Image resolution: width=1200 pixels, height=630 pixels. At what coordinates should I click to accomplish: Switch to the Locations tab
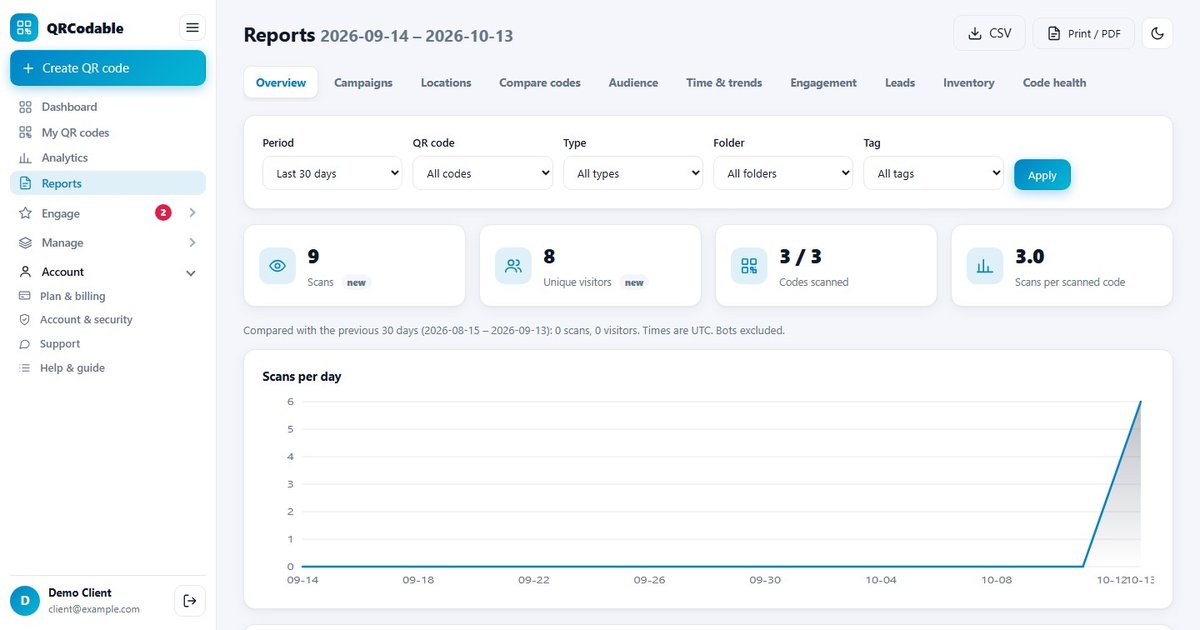pyautogui.click(x=446, y=83)
